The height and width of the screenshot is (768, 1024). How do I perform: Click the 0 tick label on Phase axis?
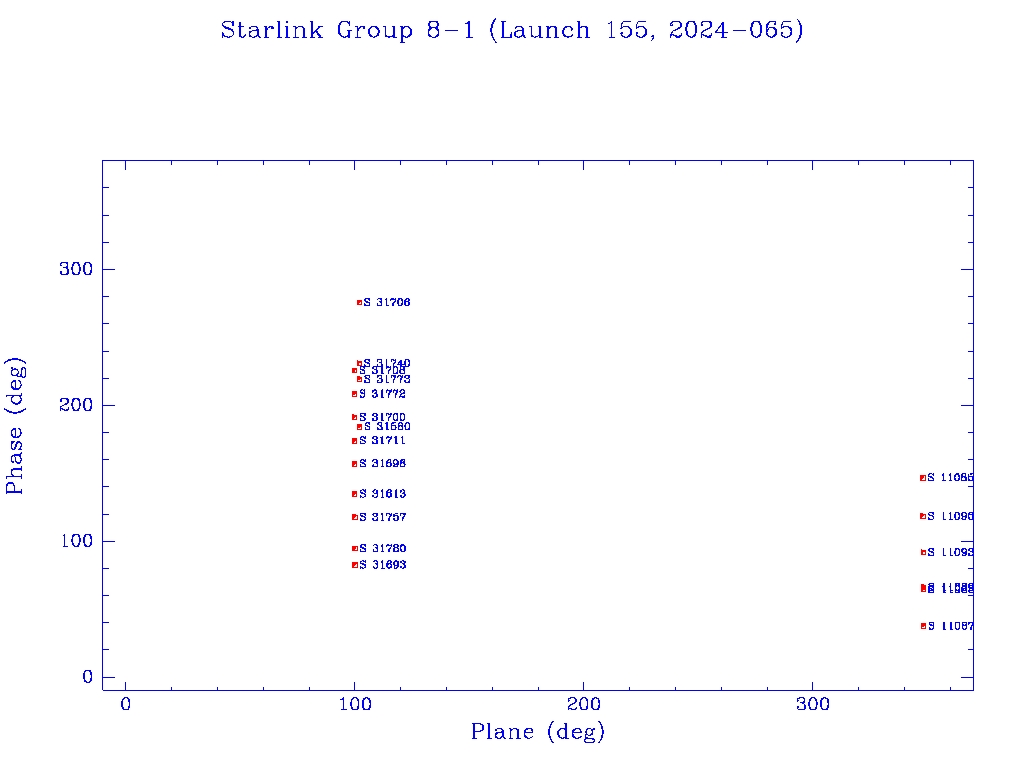(88, 677)
